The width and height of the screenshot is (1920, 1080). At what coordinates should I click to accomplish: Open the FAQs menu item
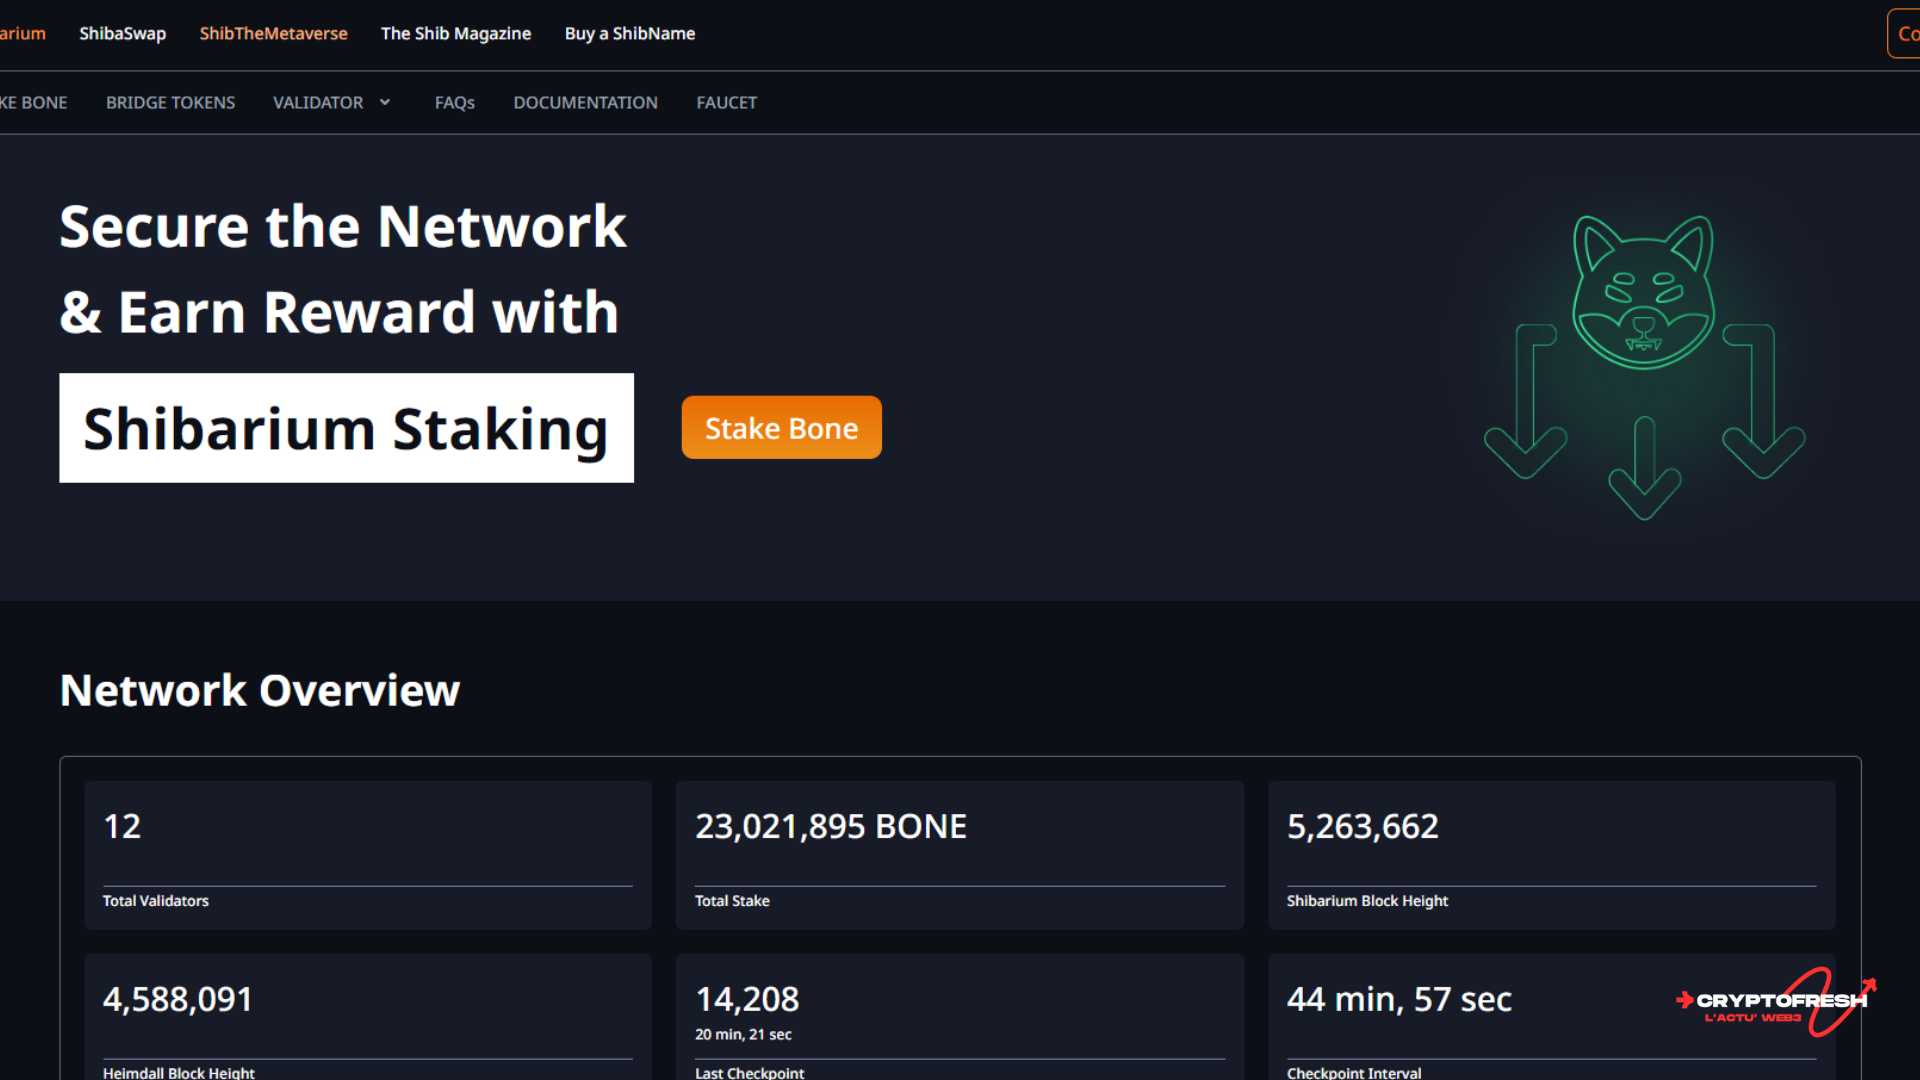(454, 102)
